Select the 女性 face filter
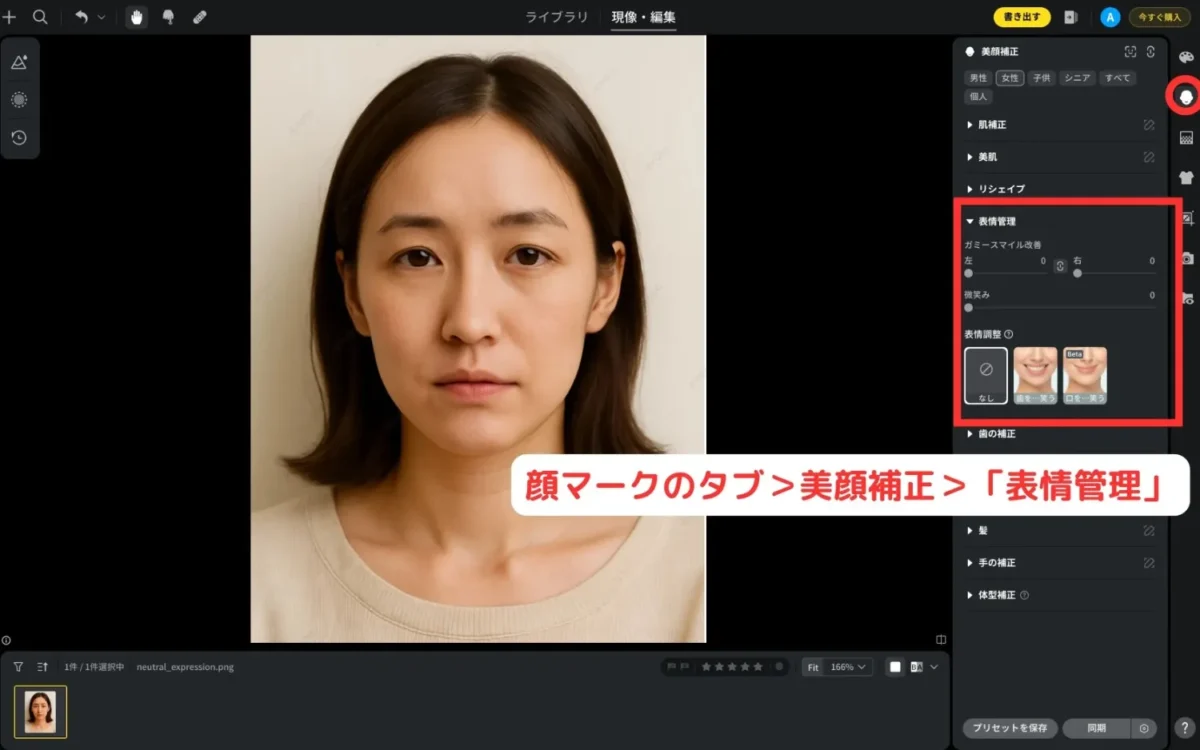This screenshot has height=750, width=1200. pyautogui.click(x=1010, y=78)
